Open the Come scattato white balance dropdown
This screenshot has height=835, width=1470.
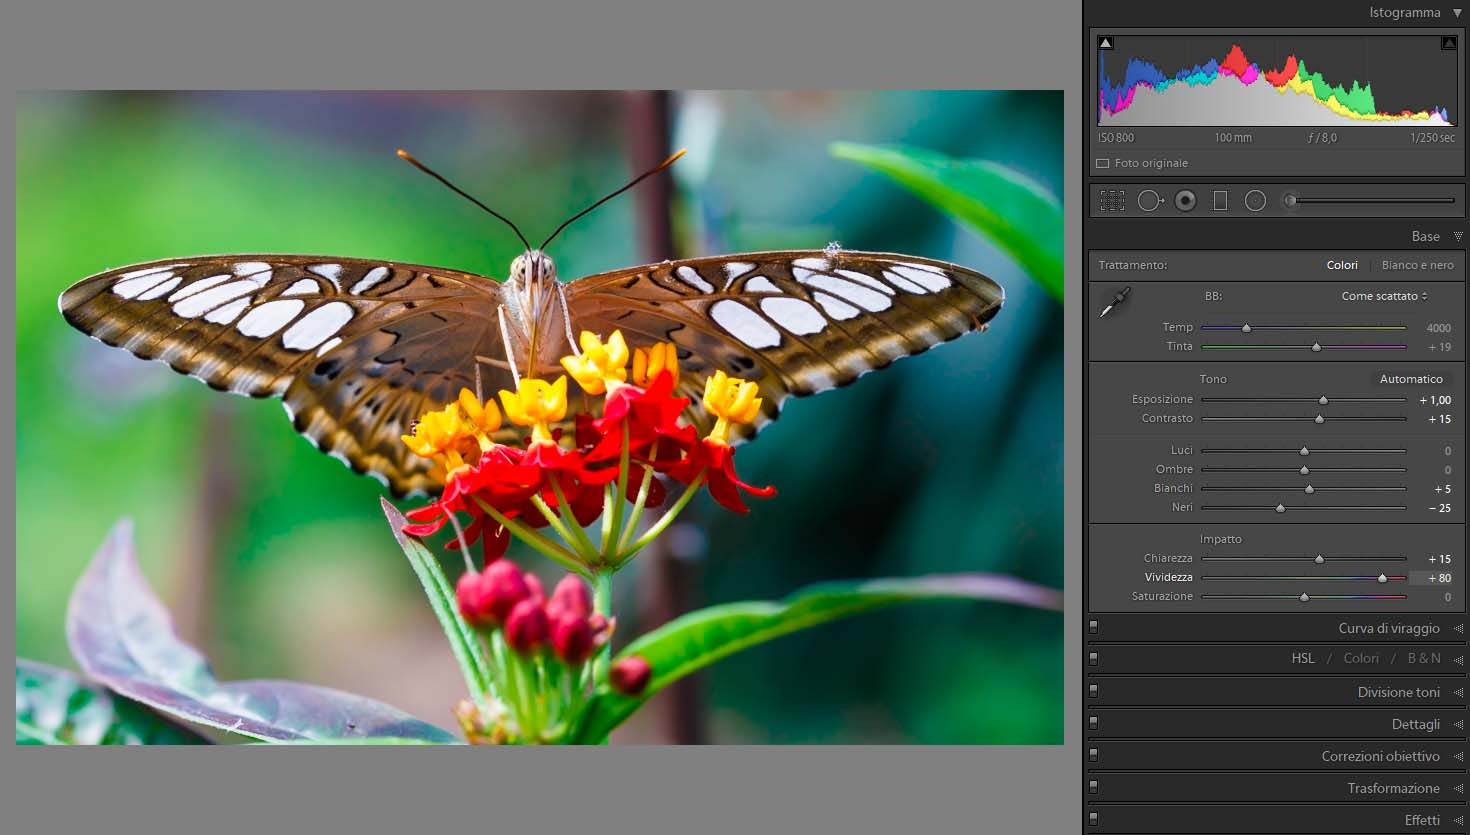1384,296
